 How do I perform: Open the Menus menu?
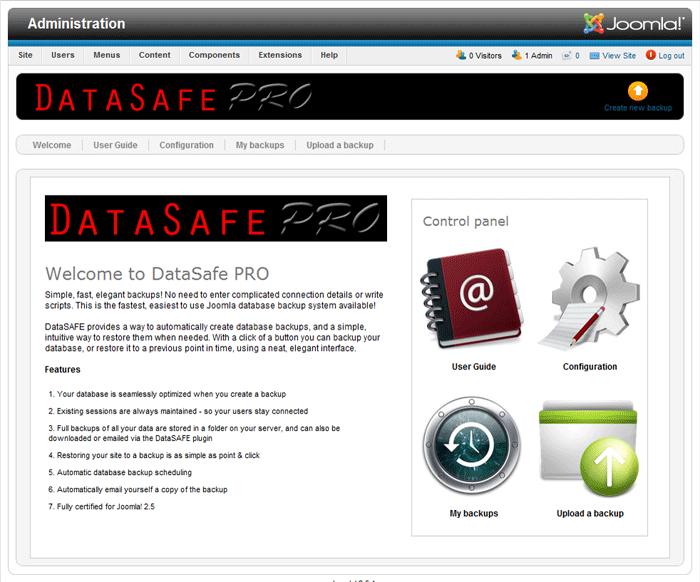pyautogui.click(x=107, y=55)
